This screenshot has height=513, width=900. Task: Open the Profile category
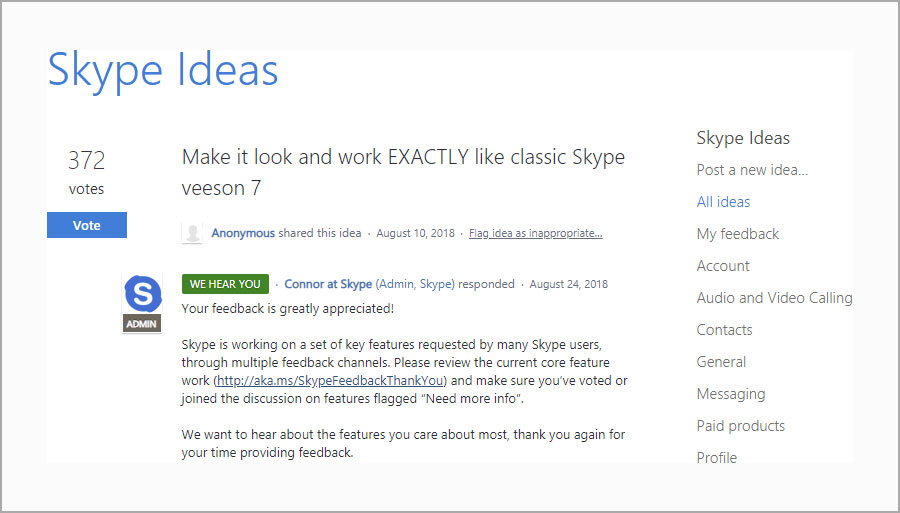pyautogui.click(x=716, y=458)
